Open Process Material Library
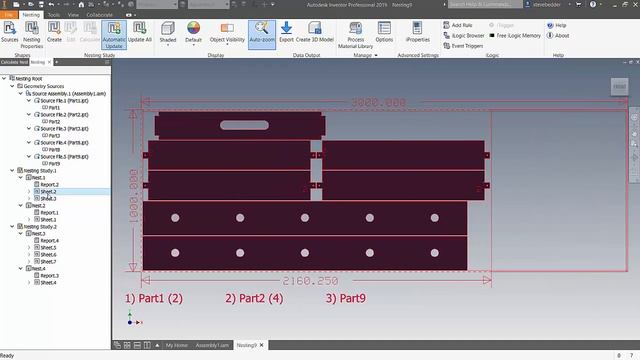The width and height of the screenshot is (640, 360). [356, 35]
